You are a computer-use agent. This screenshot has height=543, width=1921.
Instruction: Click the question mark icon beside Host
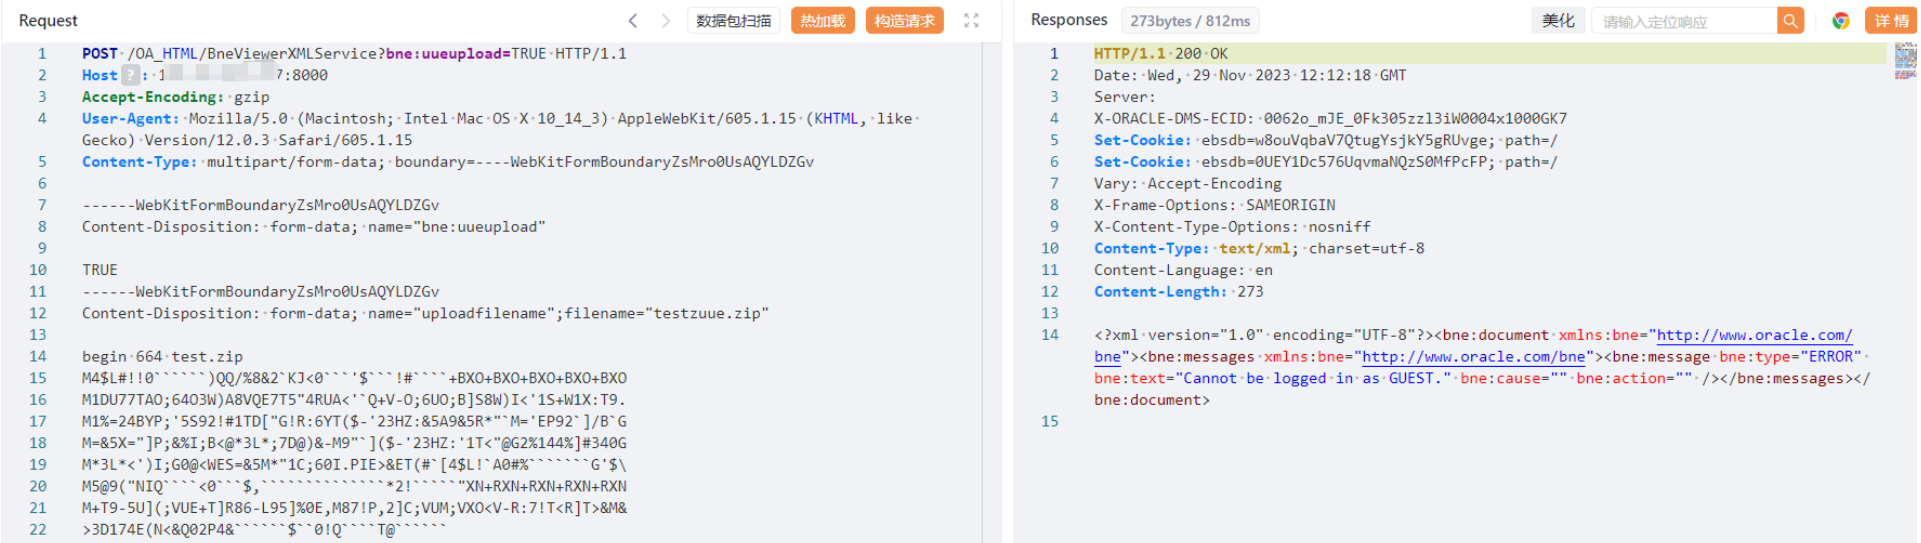131,75
